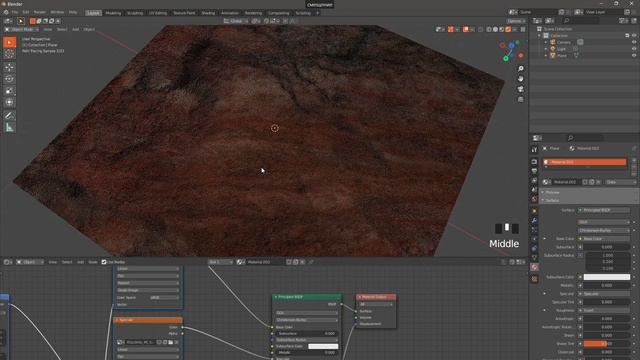Open the Texture properties tab
The height and width of the screenshot is (360, 640).
tap(534, 279)
